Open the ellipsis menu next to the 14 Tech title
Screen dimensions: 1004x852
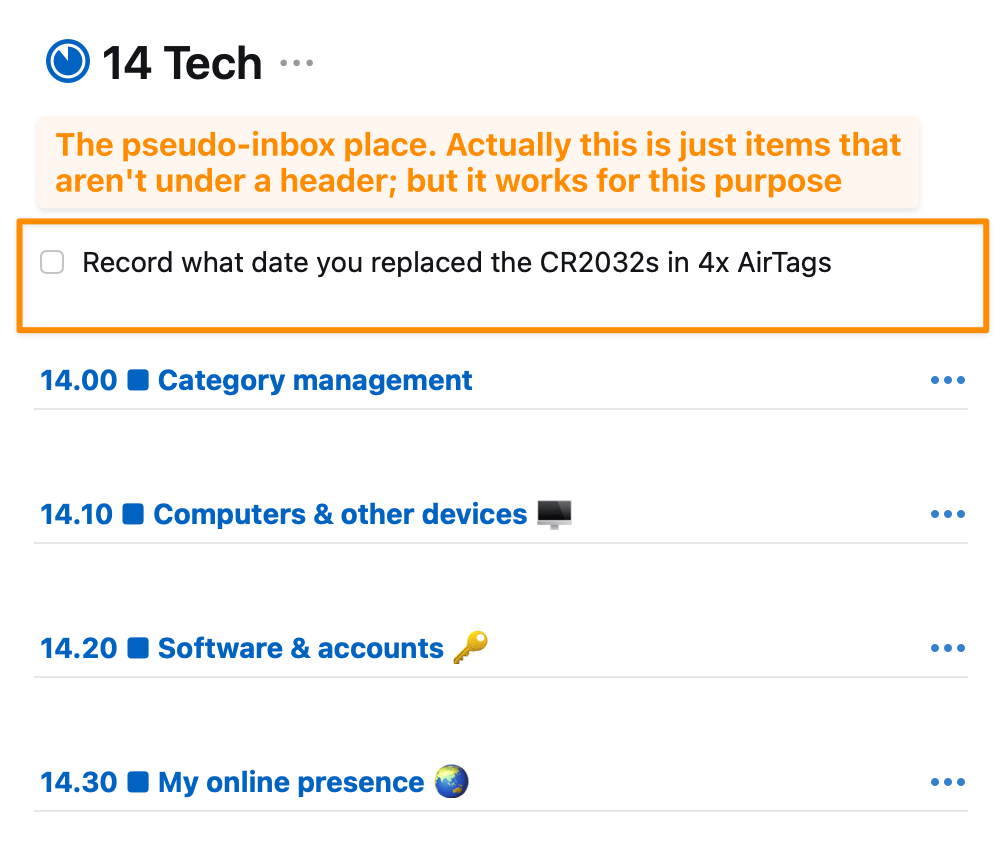296,64
